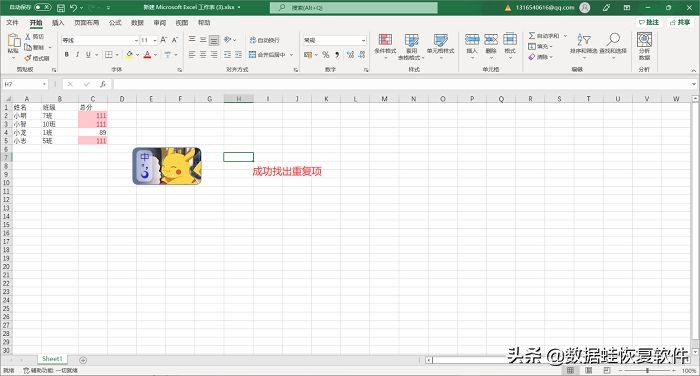Toggle Bold formatting

(x=67, y=54)
